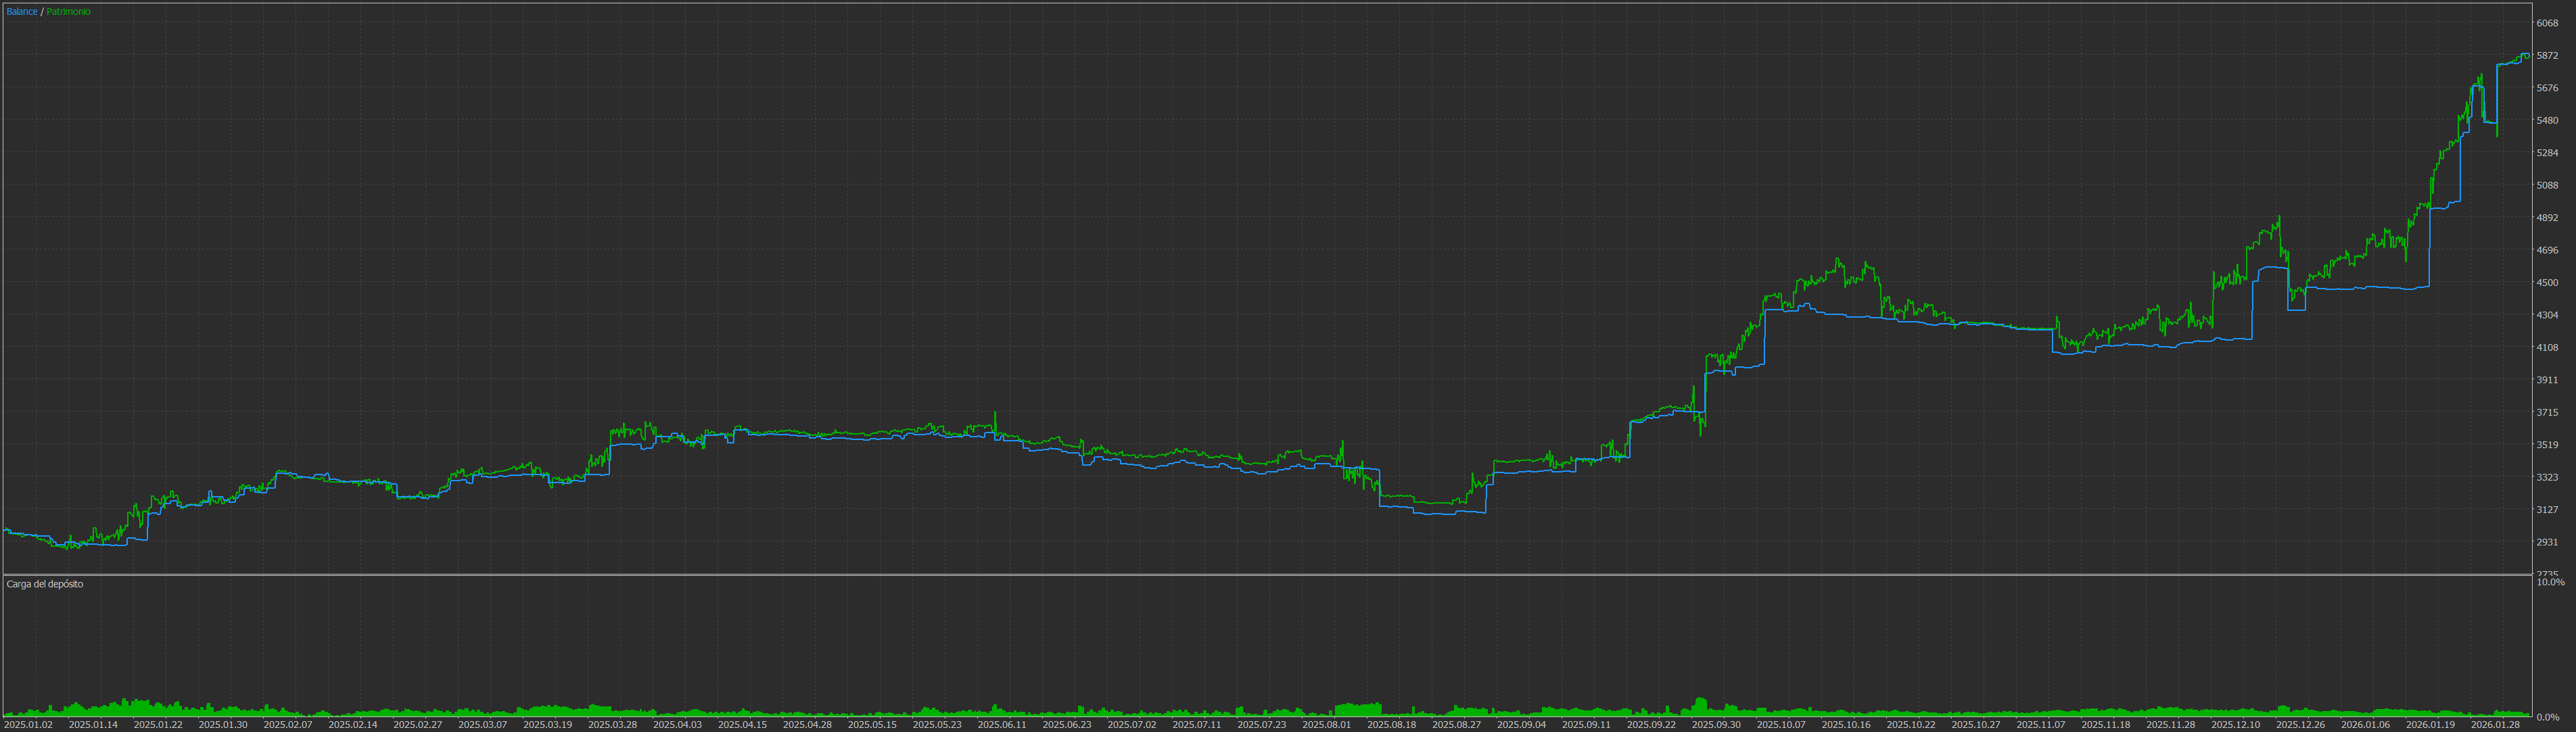Screen dimensions: 2576x732
Task: Click the 2931 value axis label
Action: tap(2547, 542)
